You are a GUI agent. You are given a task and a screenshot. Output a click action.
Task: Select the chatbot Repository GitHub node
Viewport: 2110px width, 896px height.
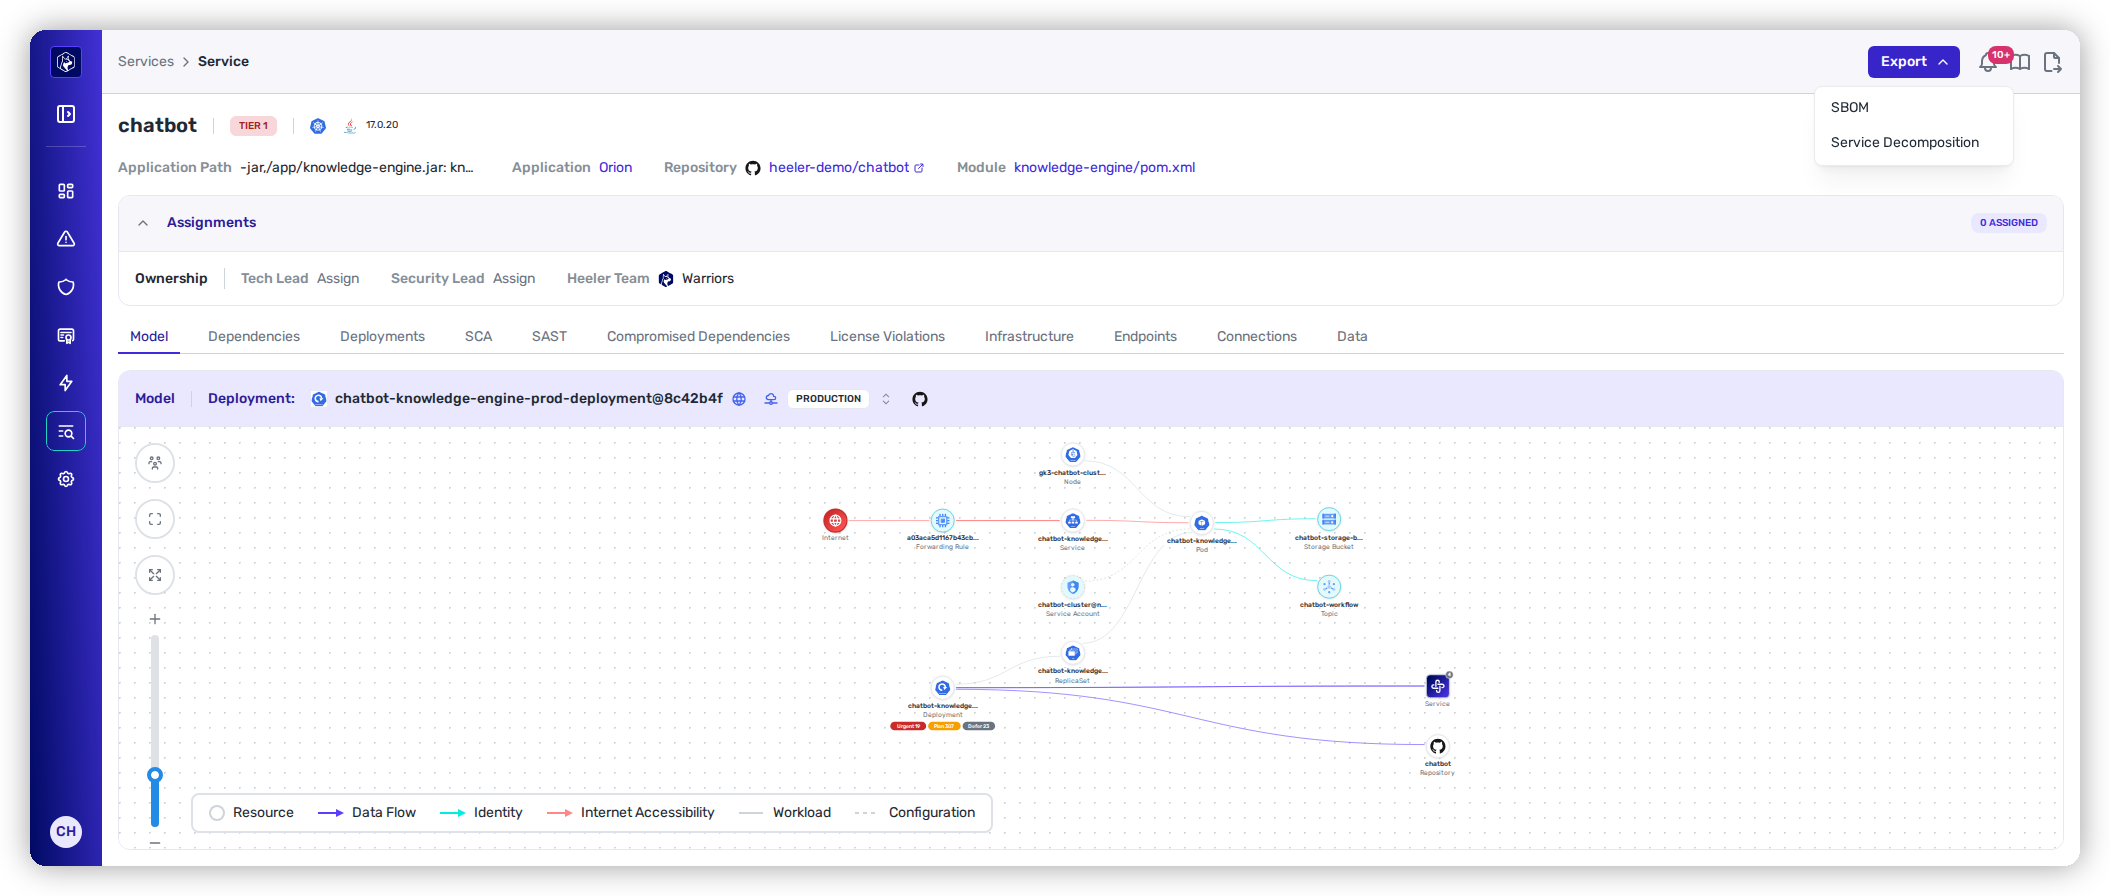(x=1437, y=746)
